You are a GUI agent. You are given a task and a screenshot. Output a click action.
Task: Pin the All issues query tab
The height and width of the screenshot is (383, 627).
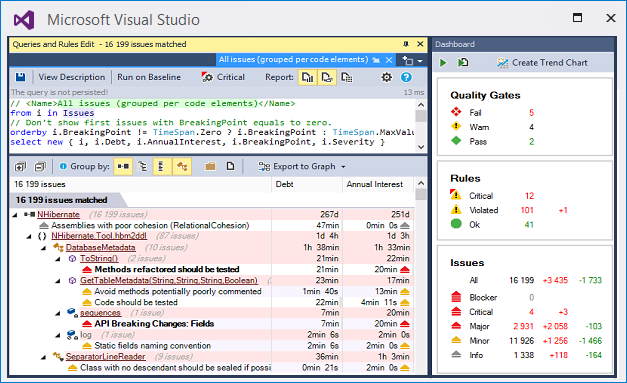(376, 60)
